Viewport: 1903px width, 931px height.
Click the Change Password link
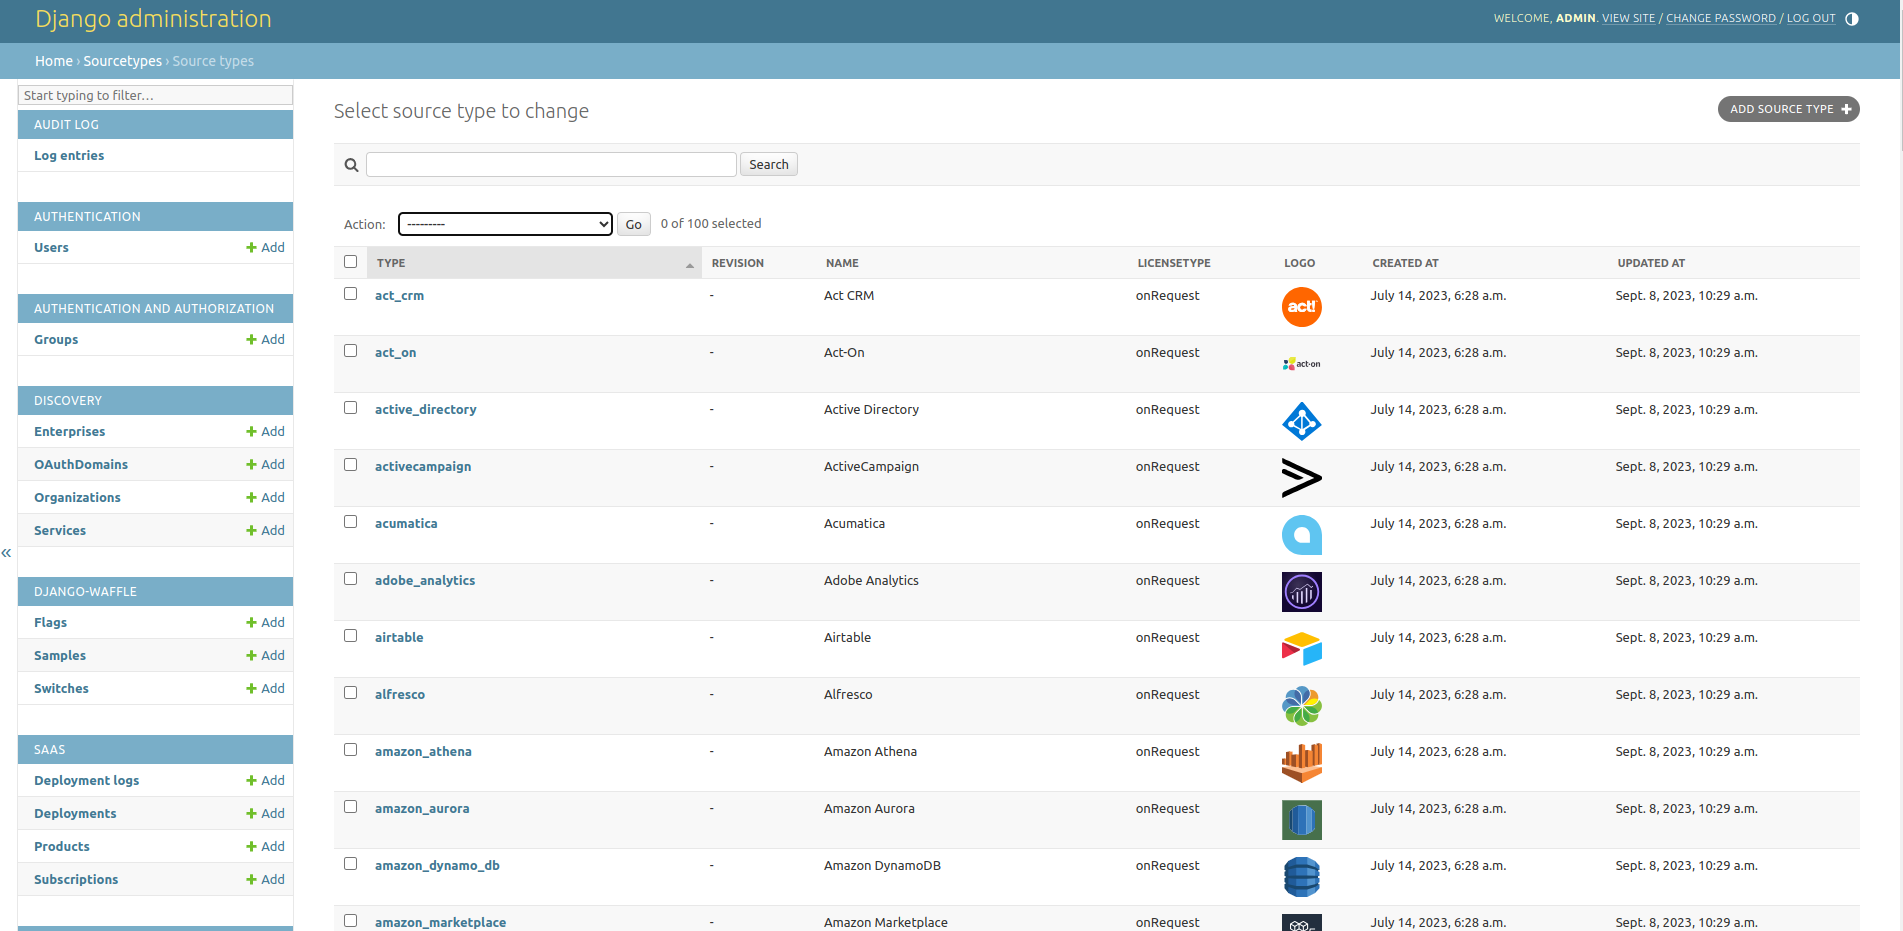(x=1720, y=19)
